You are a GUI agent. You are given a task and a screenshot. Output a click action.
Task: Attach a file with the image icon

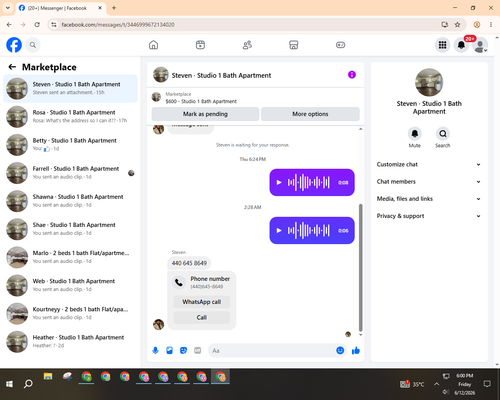(x=169, y=350)
